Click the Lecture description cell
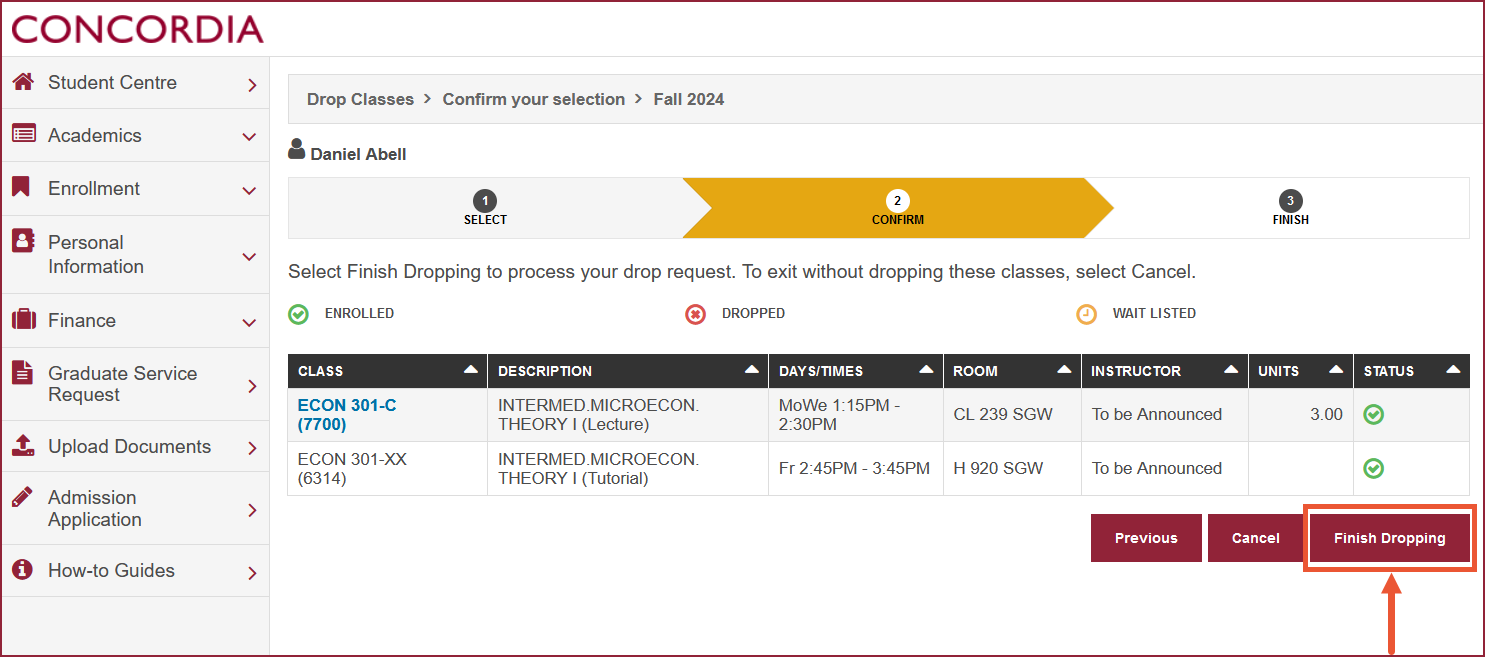 pos(628,415)
